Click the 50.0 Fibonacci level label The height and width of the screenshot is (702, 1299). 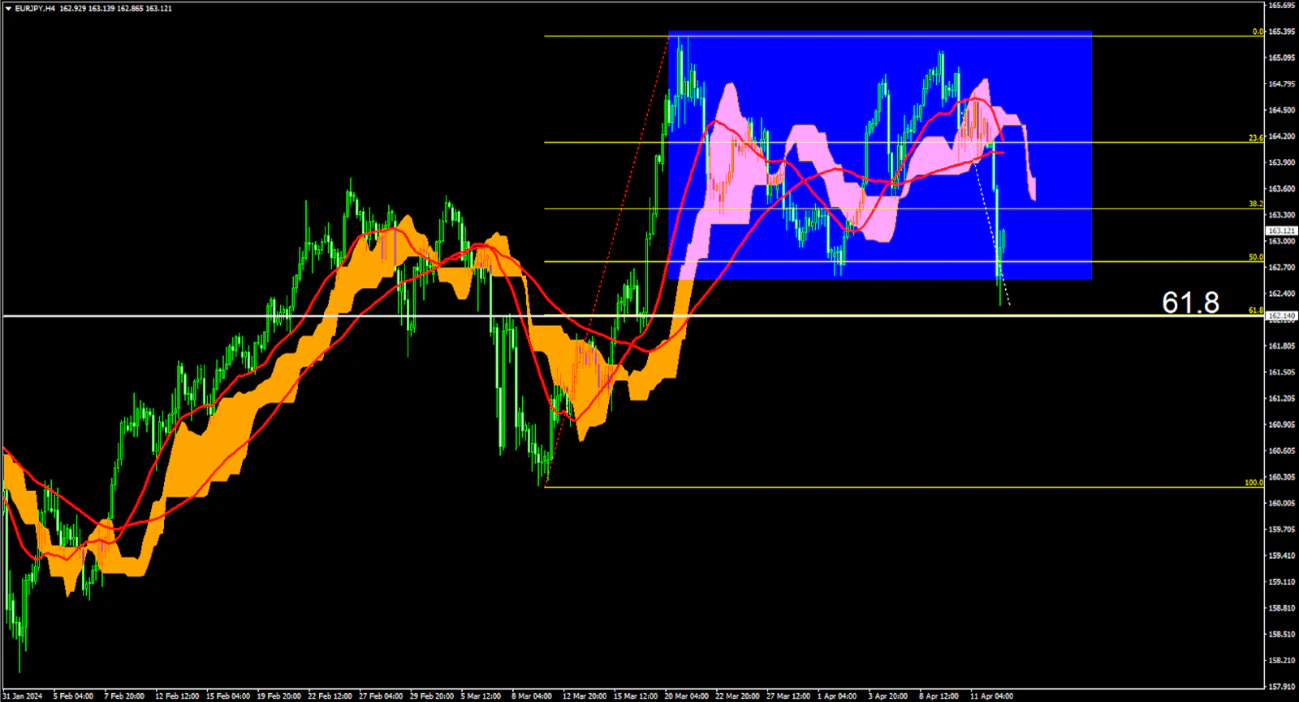pyautogui.click(x=1256, y=257)
